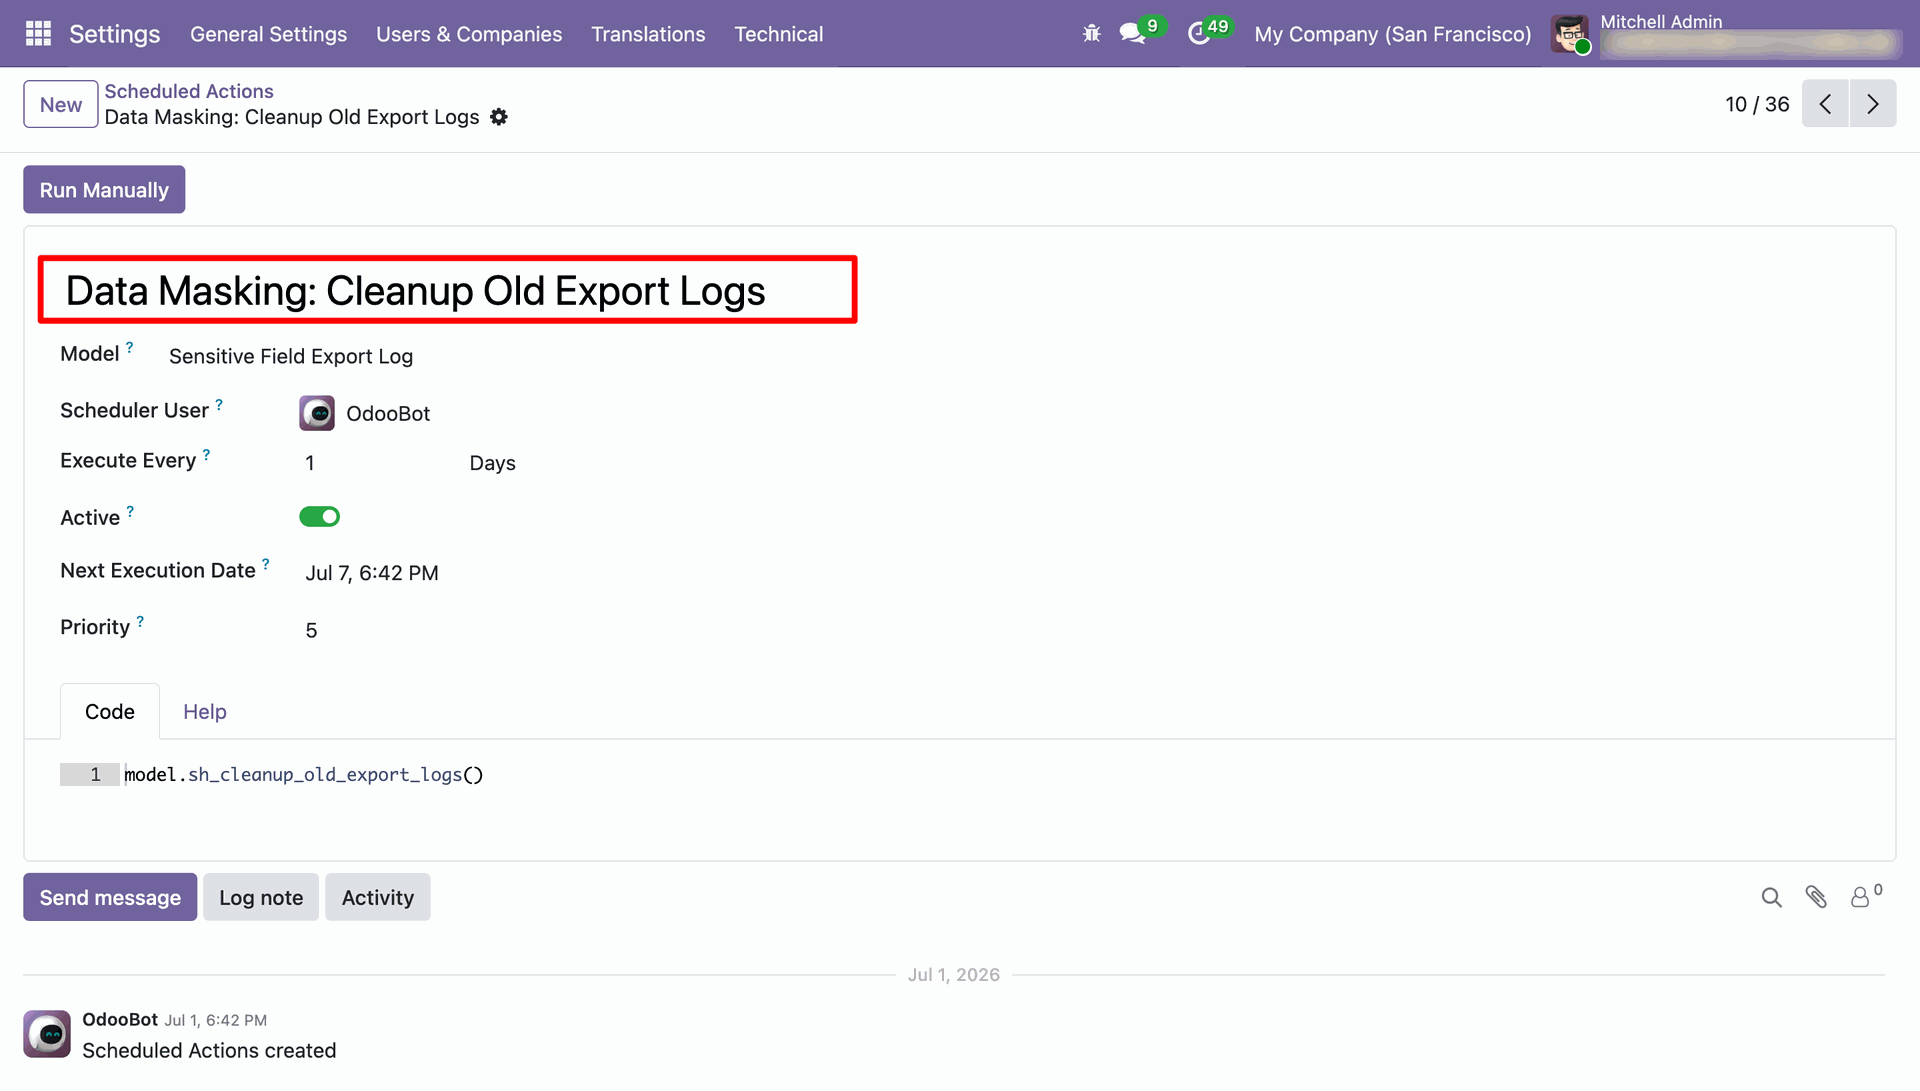The width and height of the screenshot is (1920, 1091).
Task: Open the Translations menu
Action: pos(648,34)
